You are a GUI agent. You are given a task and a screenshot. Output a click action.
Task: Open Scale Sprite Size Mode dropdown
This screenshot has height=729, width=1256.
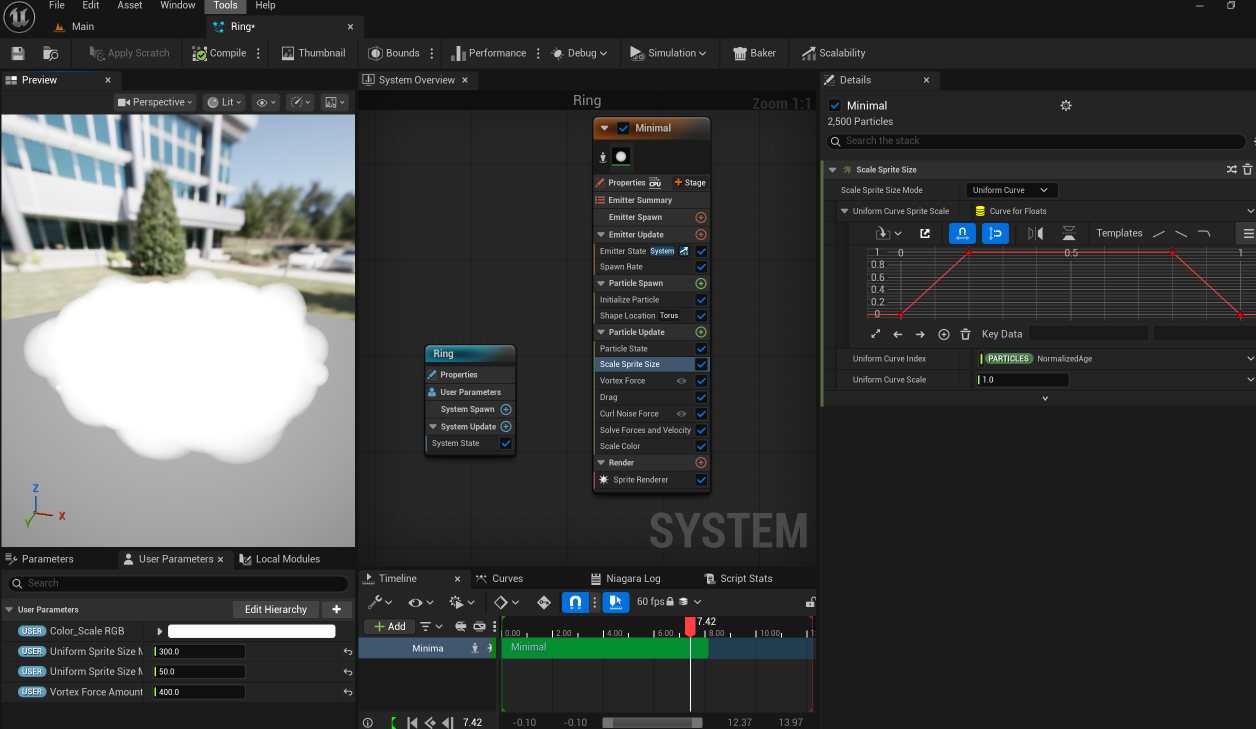(x=1011, y=190)
